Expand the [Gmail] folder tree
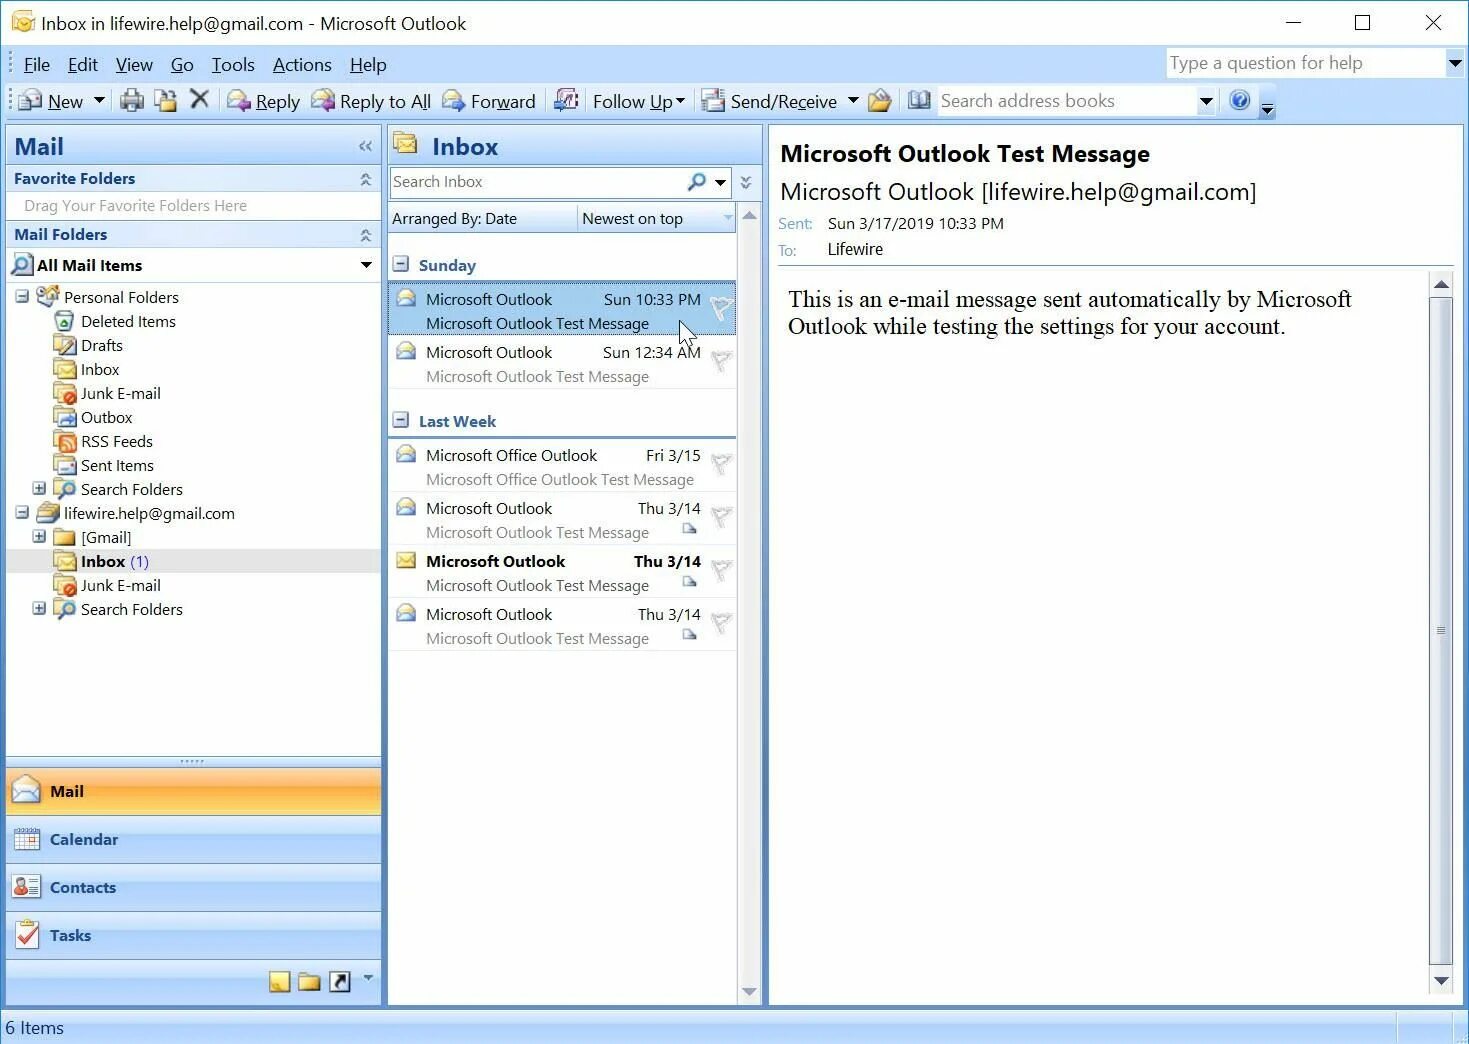The width and height of the screenshot is (1469, 1044). [39, 537]
